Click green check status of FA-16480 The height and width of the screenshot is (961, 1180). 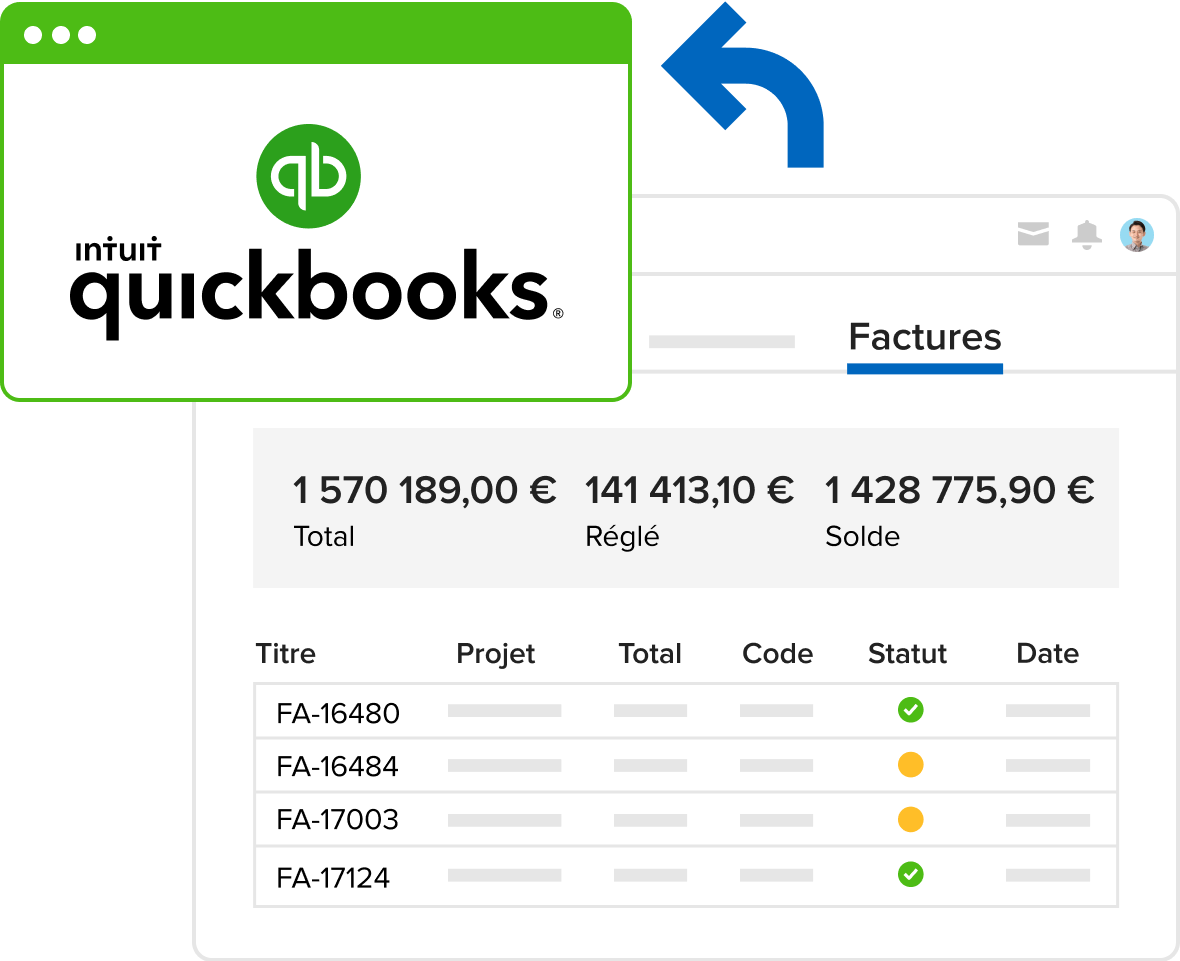click(910, 710)
